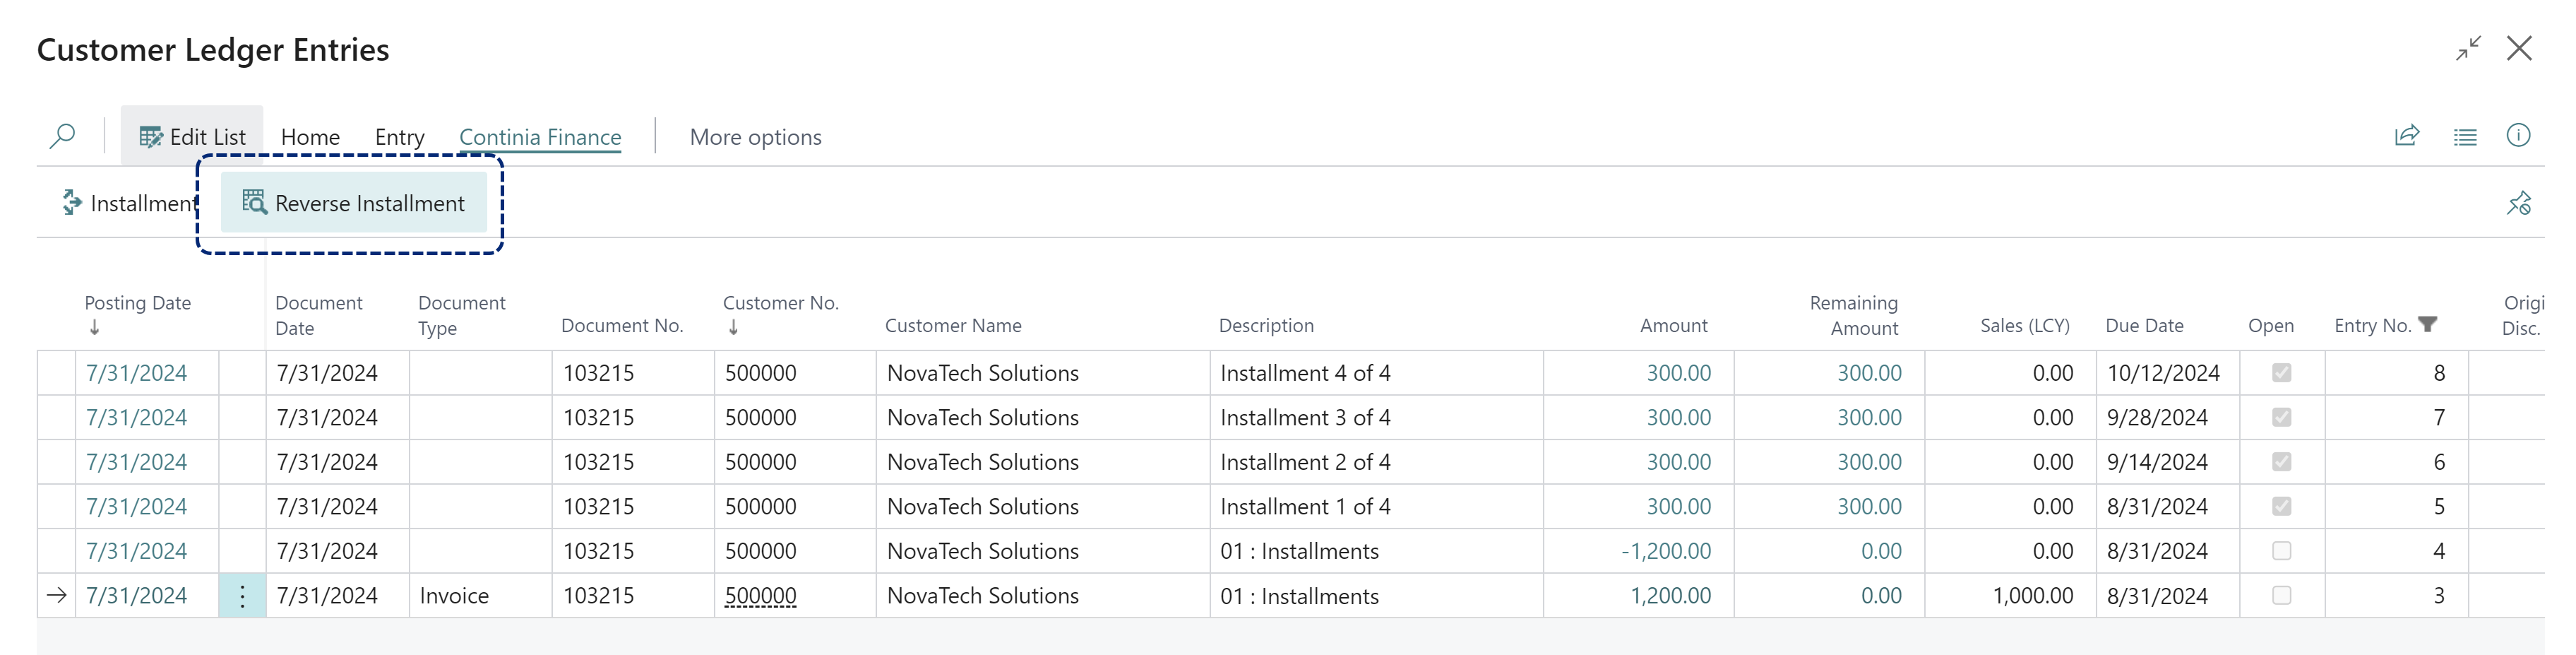Viewport: 2576px width, 655px height.
Task: Click remaining amount for Installment 1 of 4
Action: tap(1869, 506)
